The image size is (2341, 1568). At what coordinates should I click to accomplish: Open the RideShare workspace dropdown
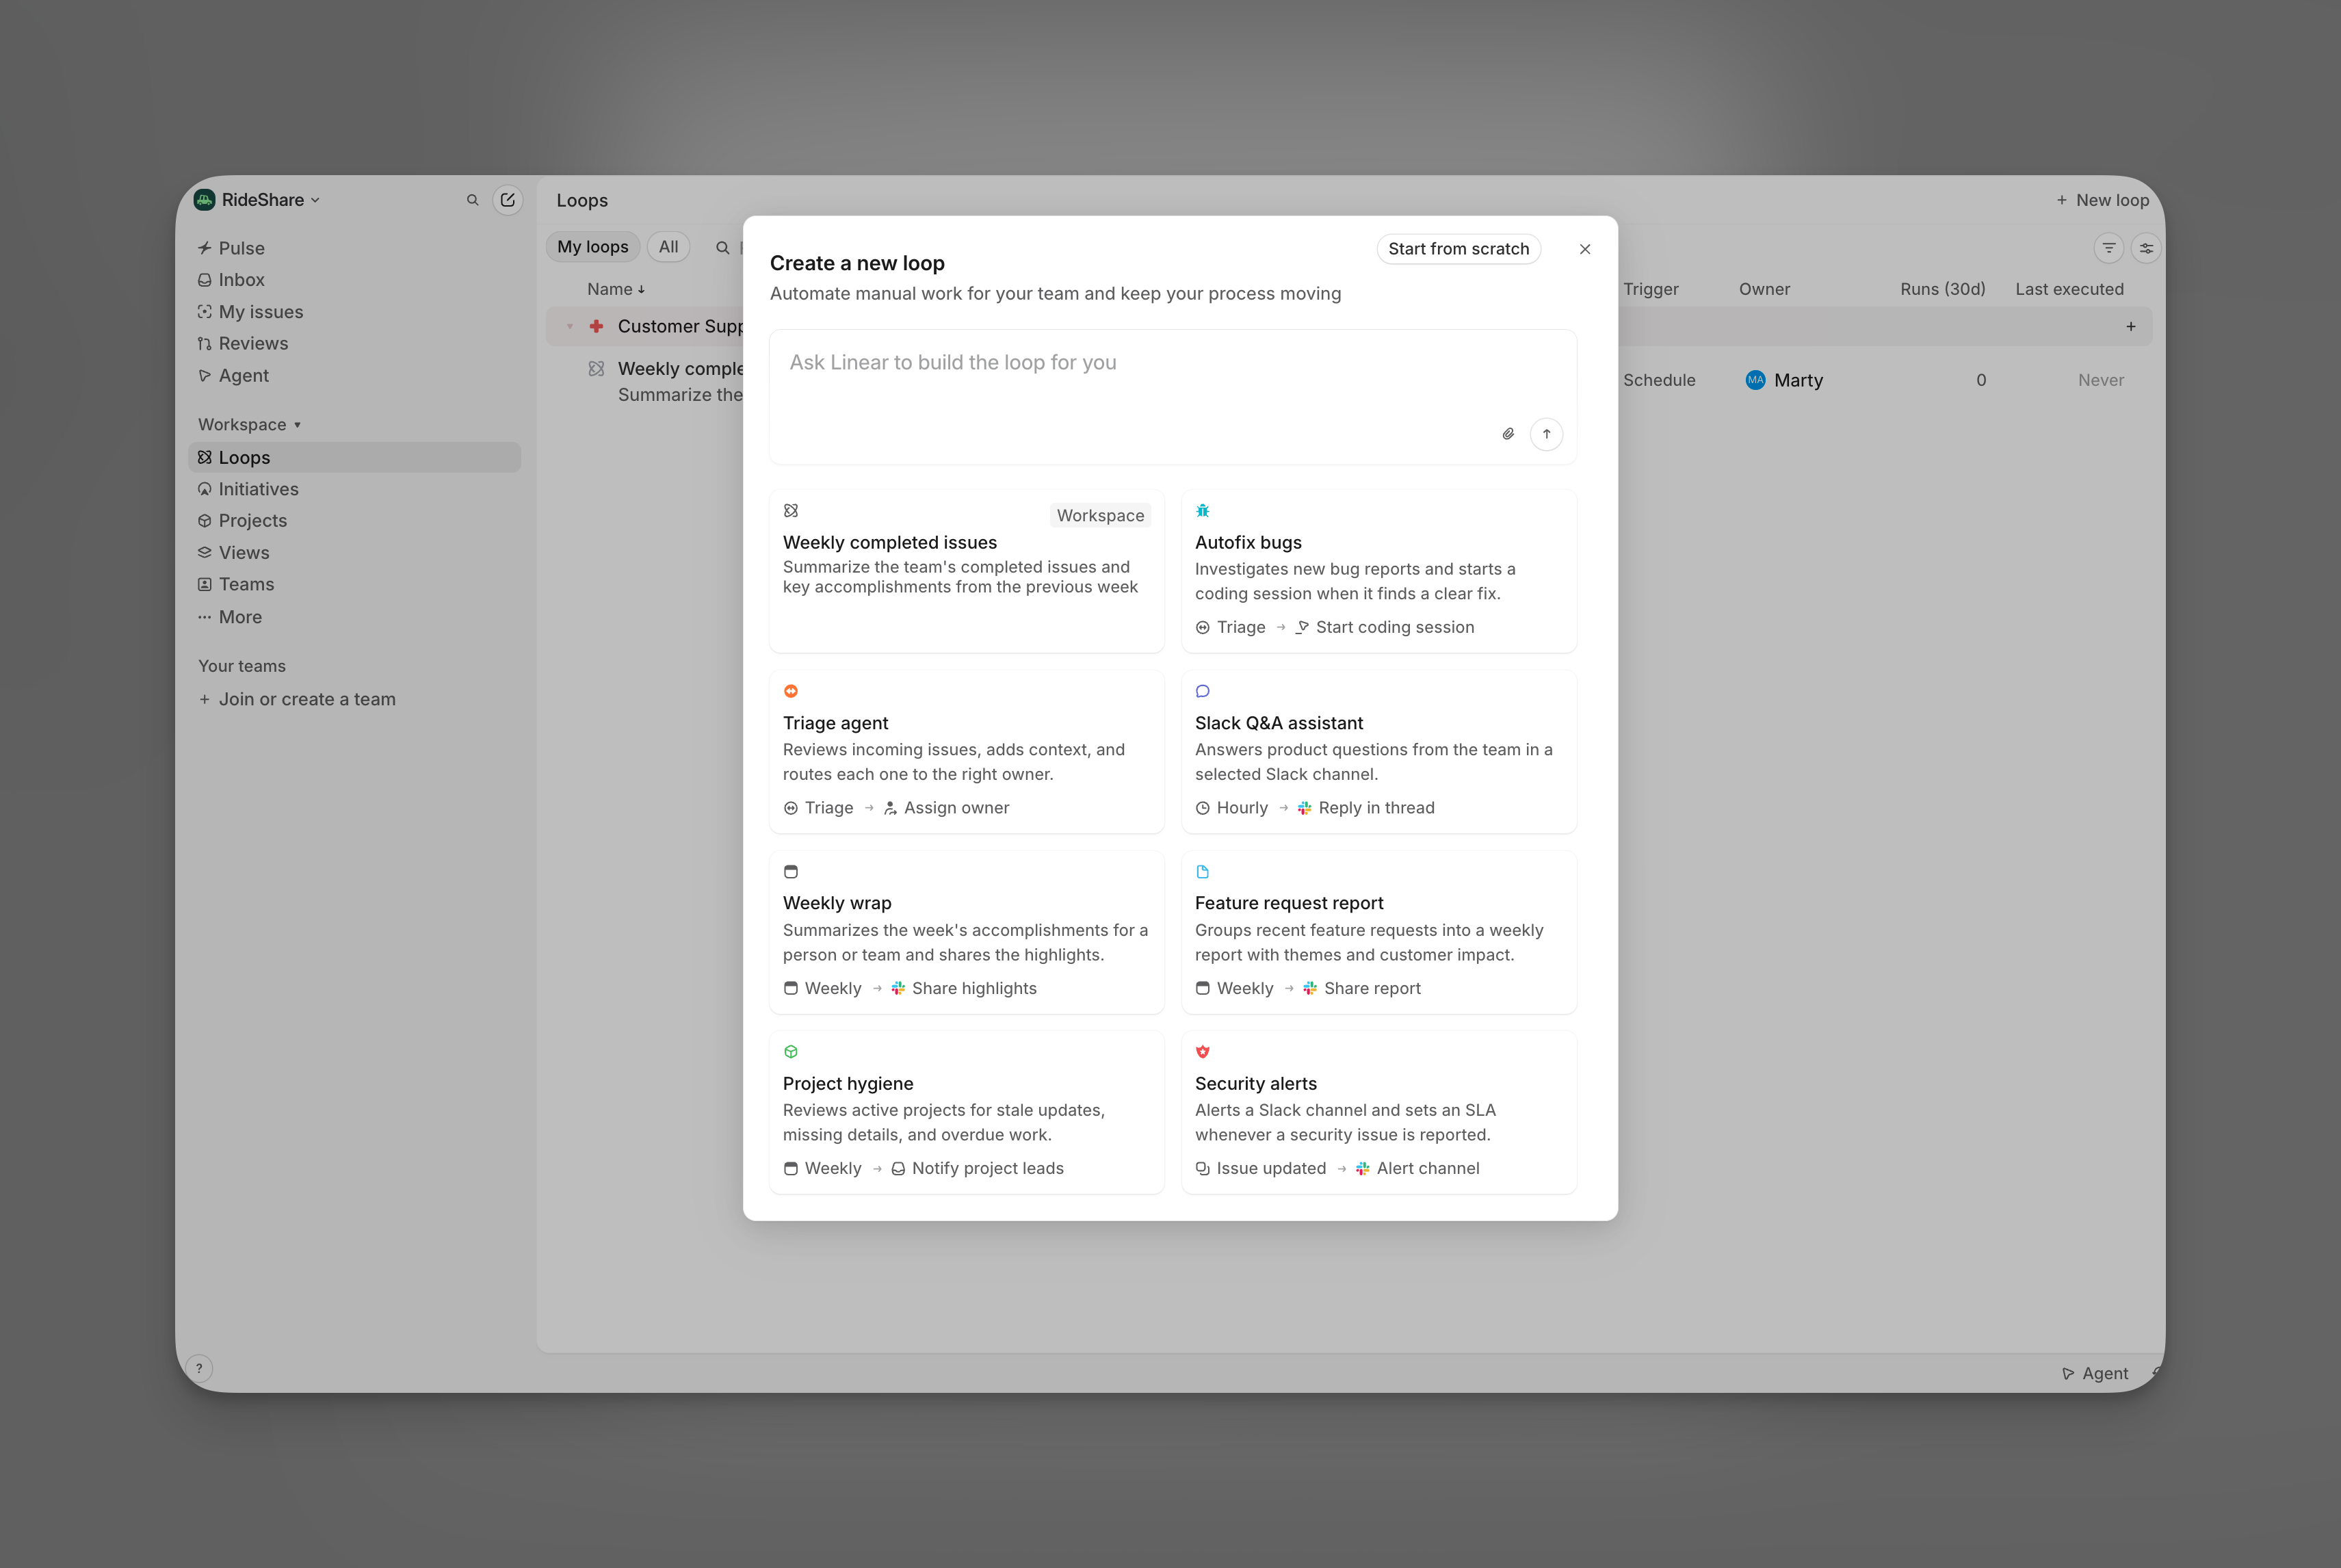tap(258, 200)
